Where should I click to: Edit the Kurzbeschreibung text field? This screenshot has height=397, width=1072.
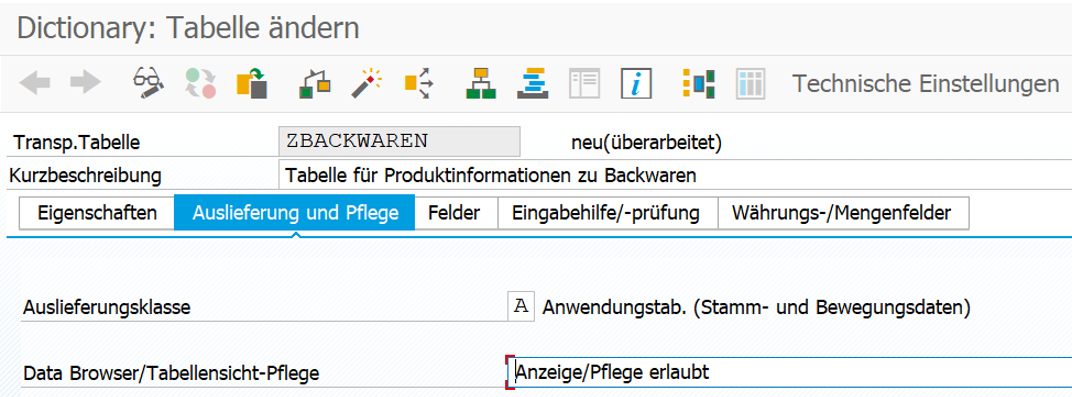[675, 176]
